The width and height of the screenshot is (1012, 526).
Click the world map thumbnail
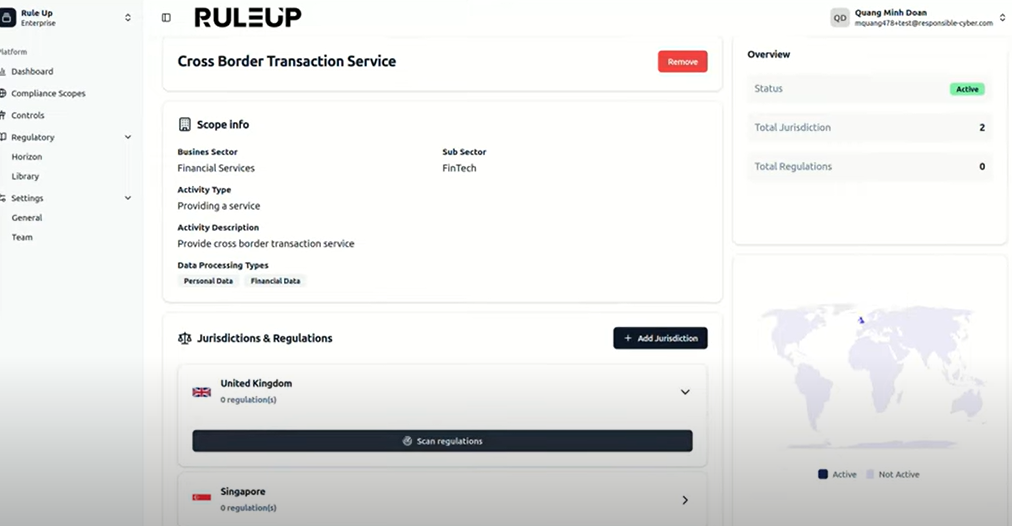pos(872,378)
